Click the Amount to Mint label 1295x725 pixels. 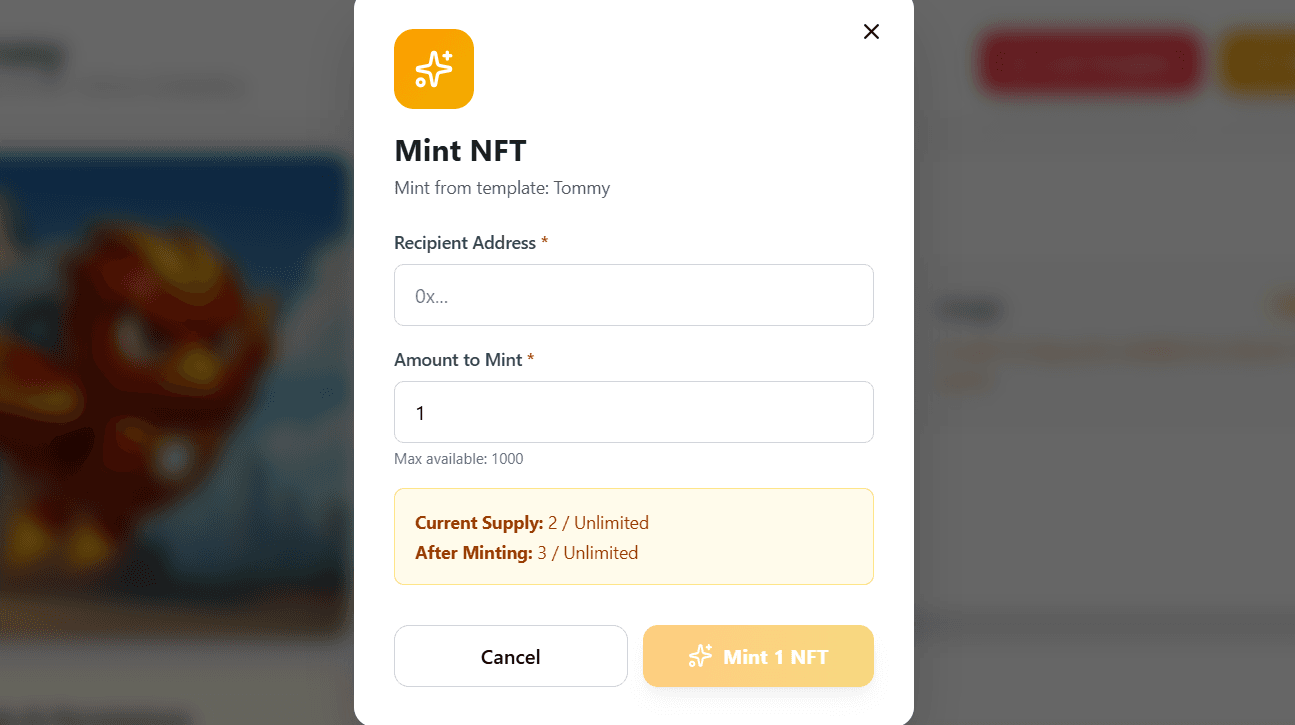[x=456, y=359]
